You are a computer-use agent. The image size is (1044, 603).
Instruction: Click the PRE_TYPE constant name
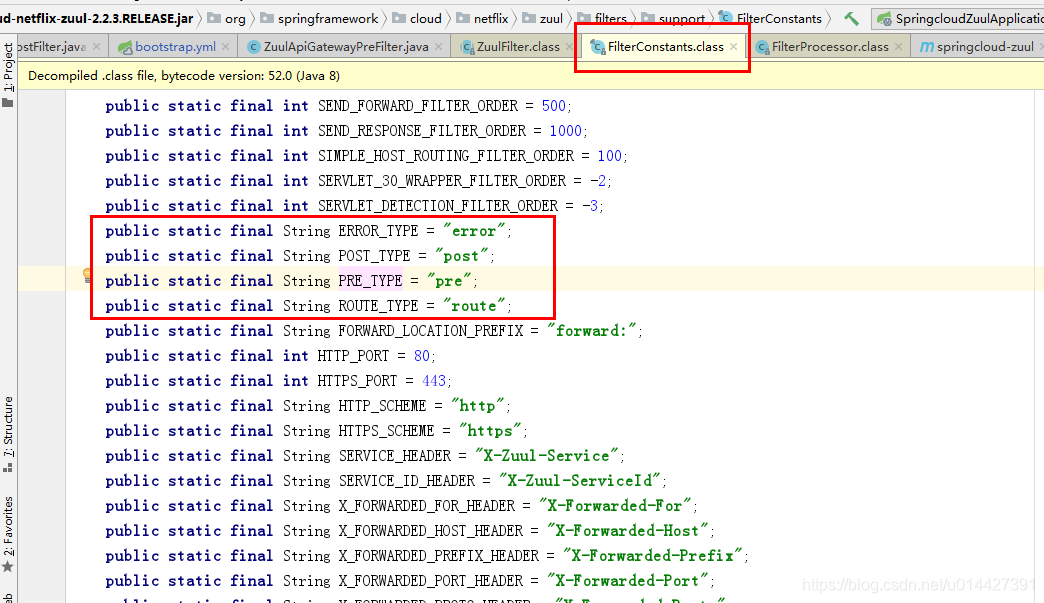(x=370, y=281)
